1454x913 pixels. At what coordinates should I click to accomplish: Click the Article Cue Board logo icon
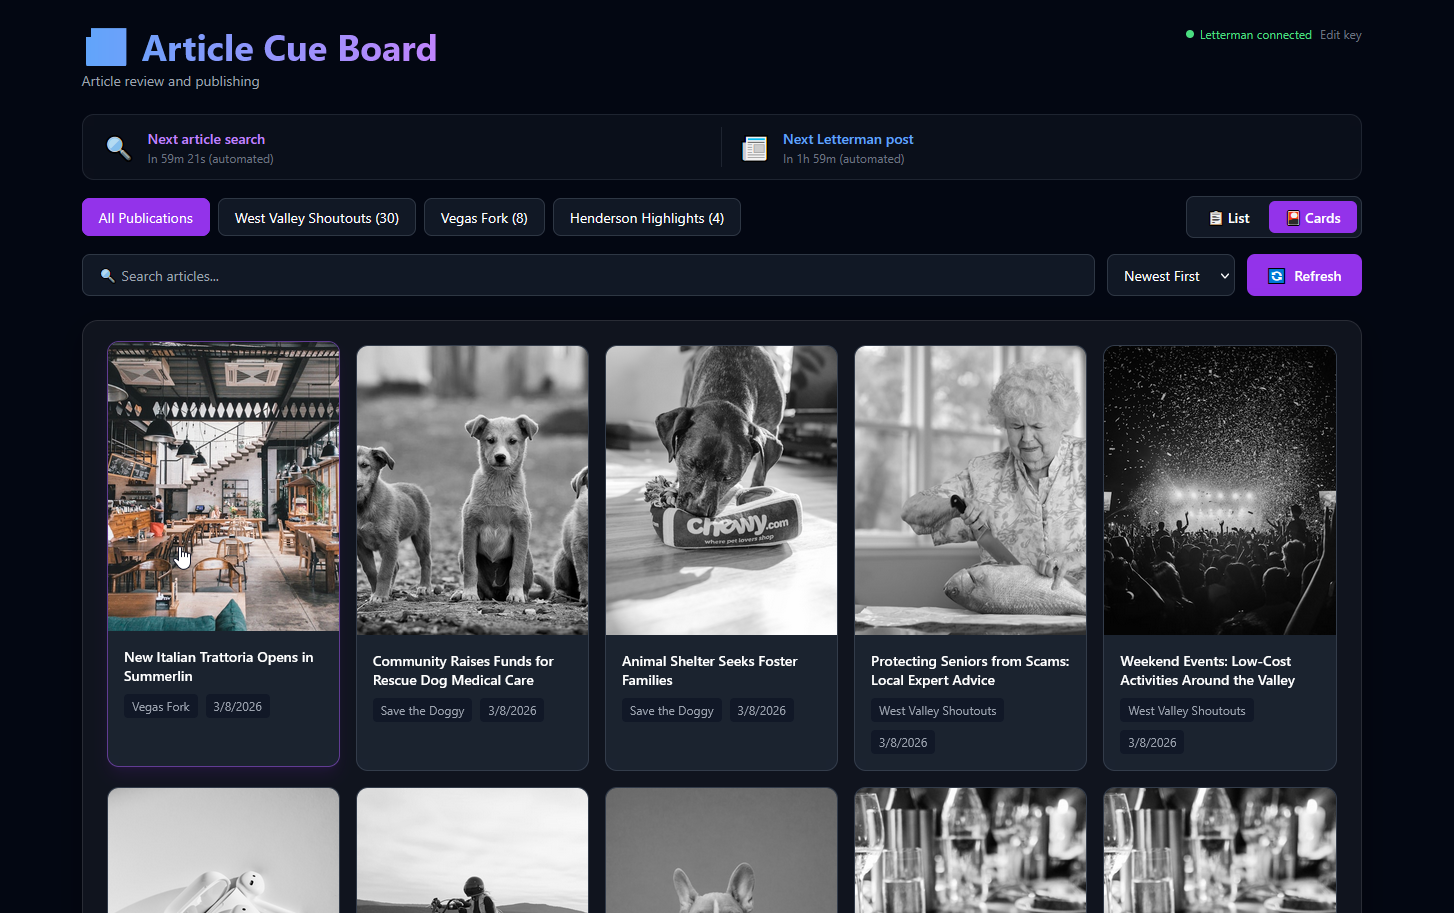pyautogui.click(x=106, y=47)
